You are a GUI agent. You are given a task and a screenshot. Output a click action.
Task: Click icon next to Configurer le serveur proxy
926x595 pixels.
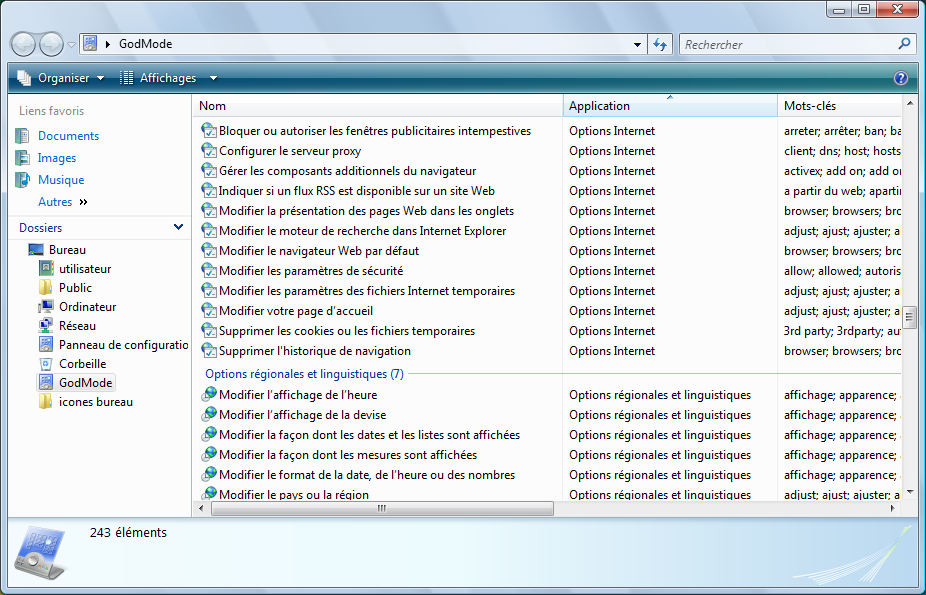(209, 151)
